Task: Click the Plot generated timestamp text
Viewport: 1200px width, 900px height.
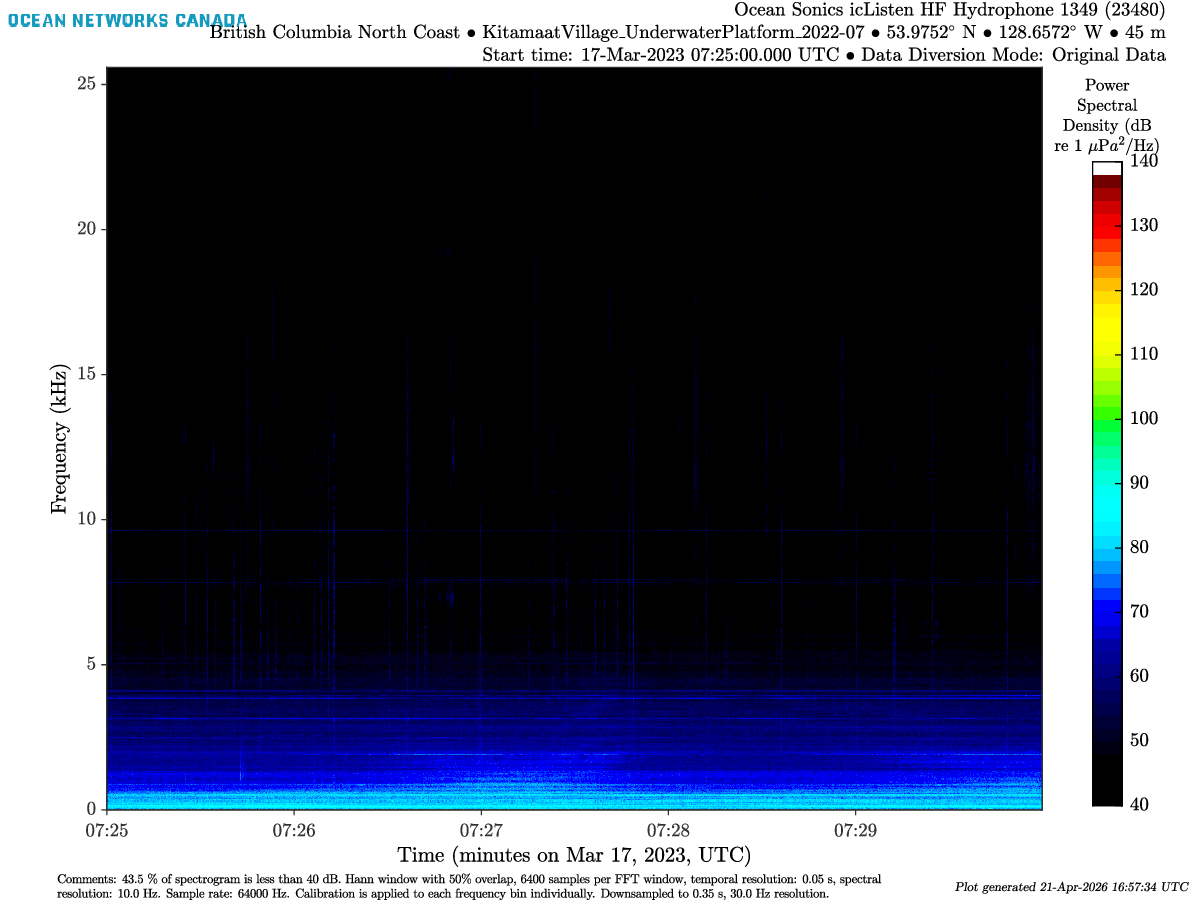Action: [1072, 887]
